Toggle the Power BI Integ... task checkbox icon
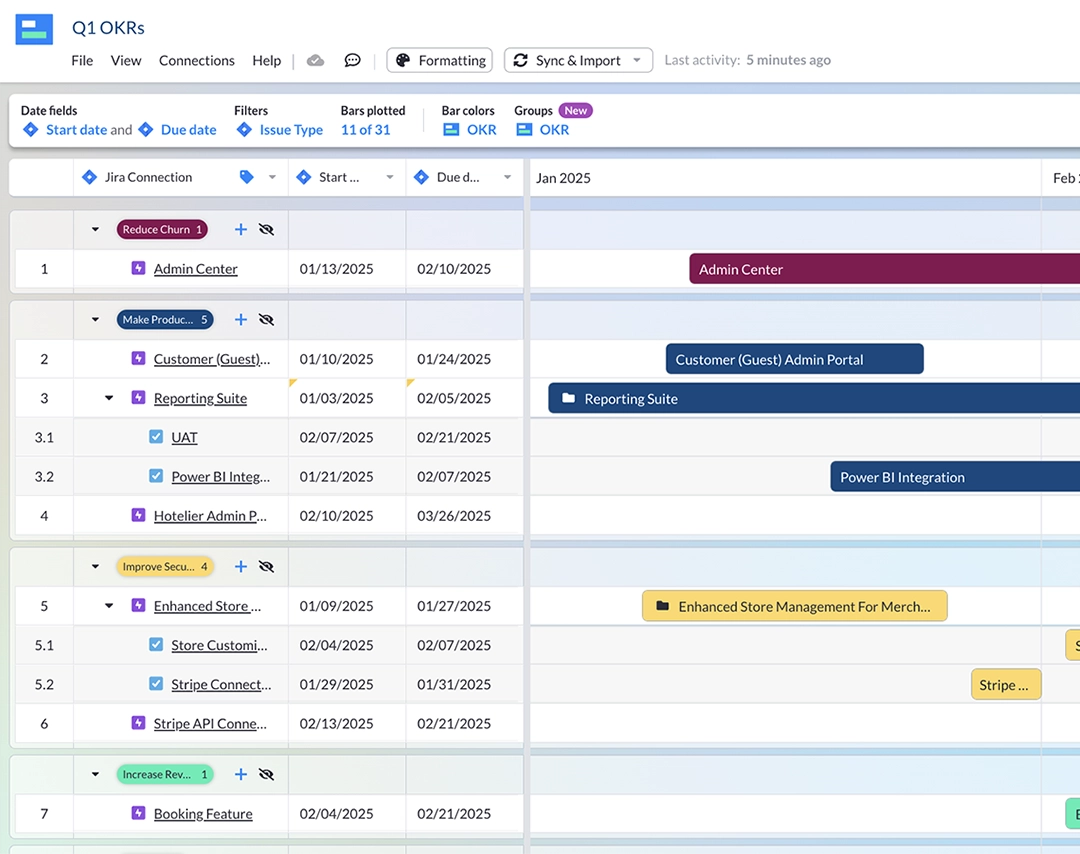The image size is (1080, 854). pos(156,476)
